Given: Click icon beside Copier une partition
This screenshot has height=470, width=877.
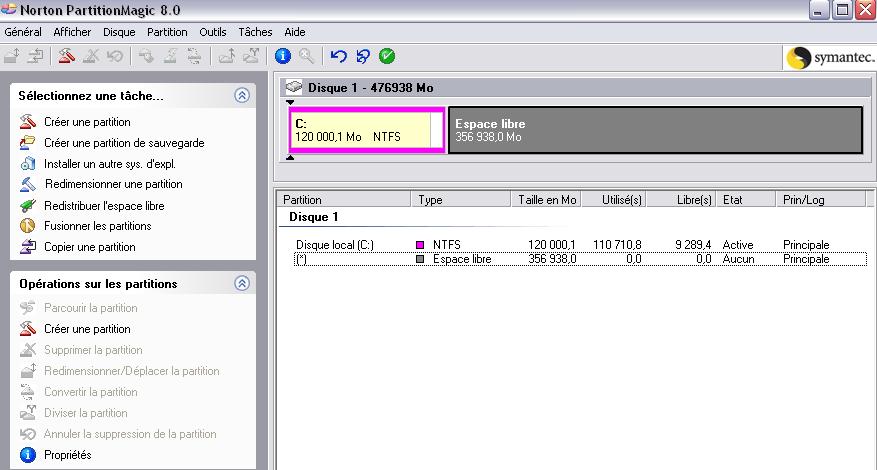Looking at the screenshot, I should (x=27, y=247).
